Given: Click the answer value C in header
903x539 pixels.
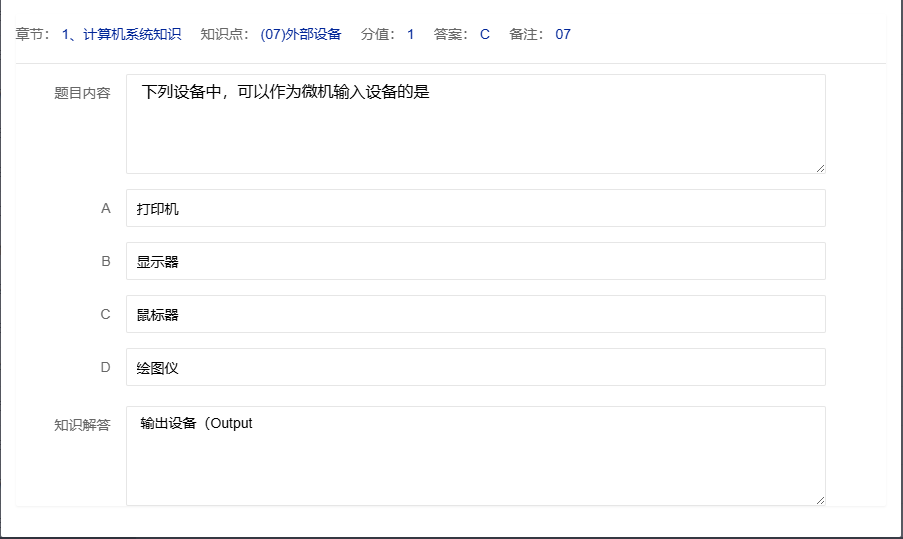Looking at the screenshot, I should pyautogui.click(x=485, y=34).
